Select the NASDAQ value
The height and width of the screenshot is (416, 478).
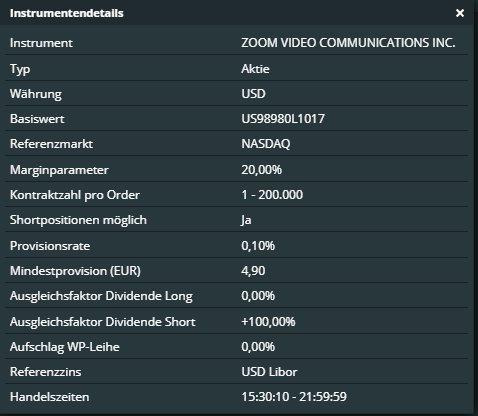click(266, 144)
